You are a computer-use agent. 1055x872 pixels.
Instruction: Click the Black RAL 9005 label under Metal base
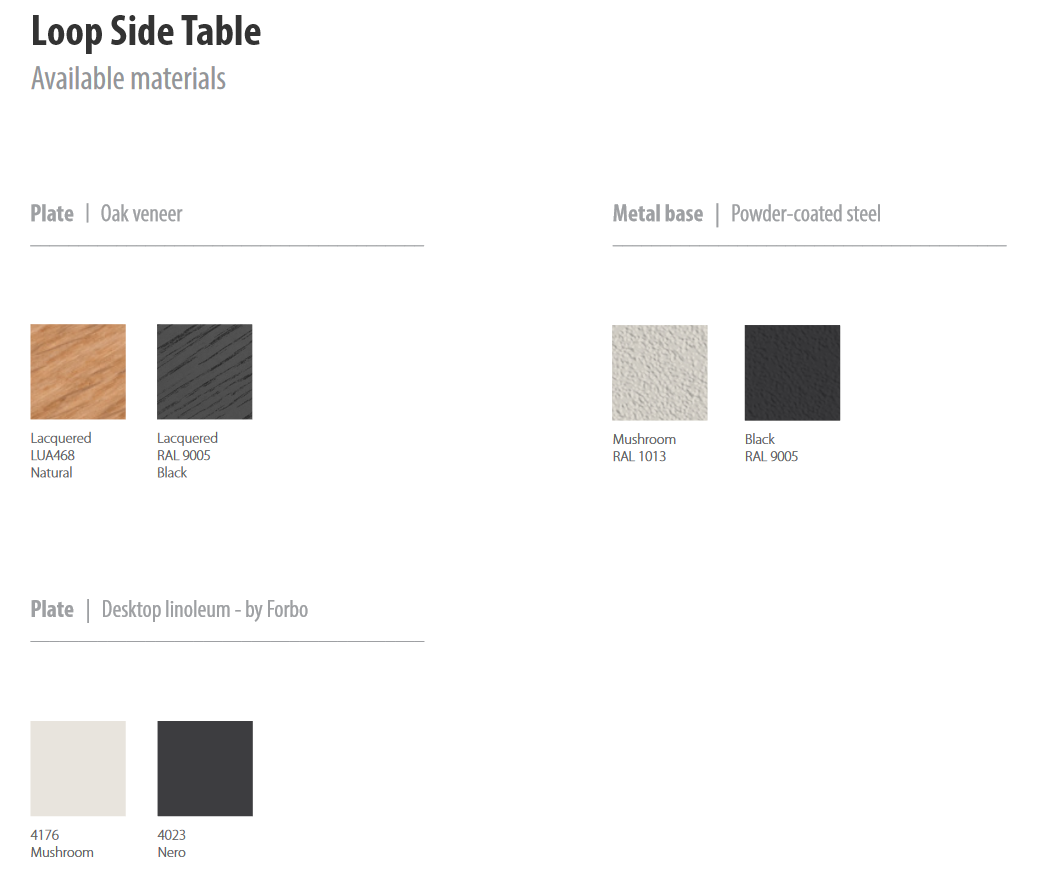[x=771, y=448]
